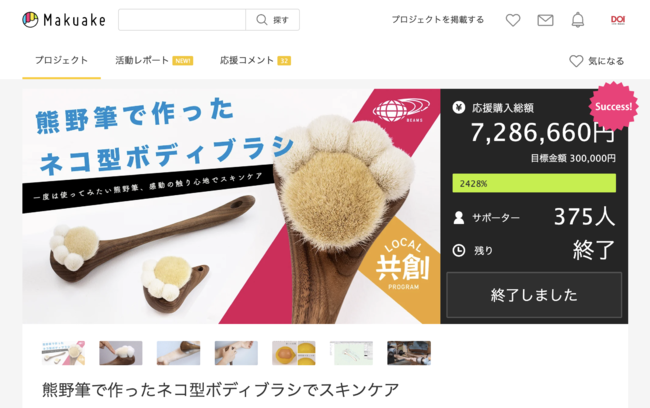Click the 終了しました button
The image size is (650, 408).
534,295
